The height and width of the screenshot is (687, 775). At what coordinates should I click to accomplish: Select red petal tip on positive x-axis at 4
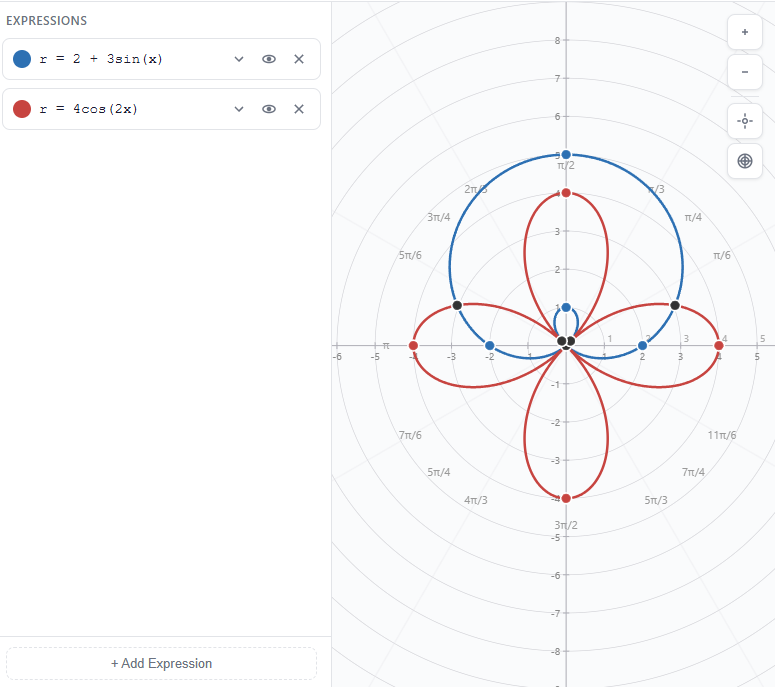[x=719, y=345]
